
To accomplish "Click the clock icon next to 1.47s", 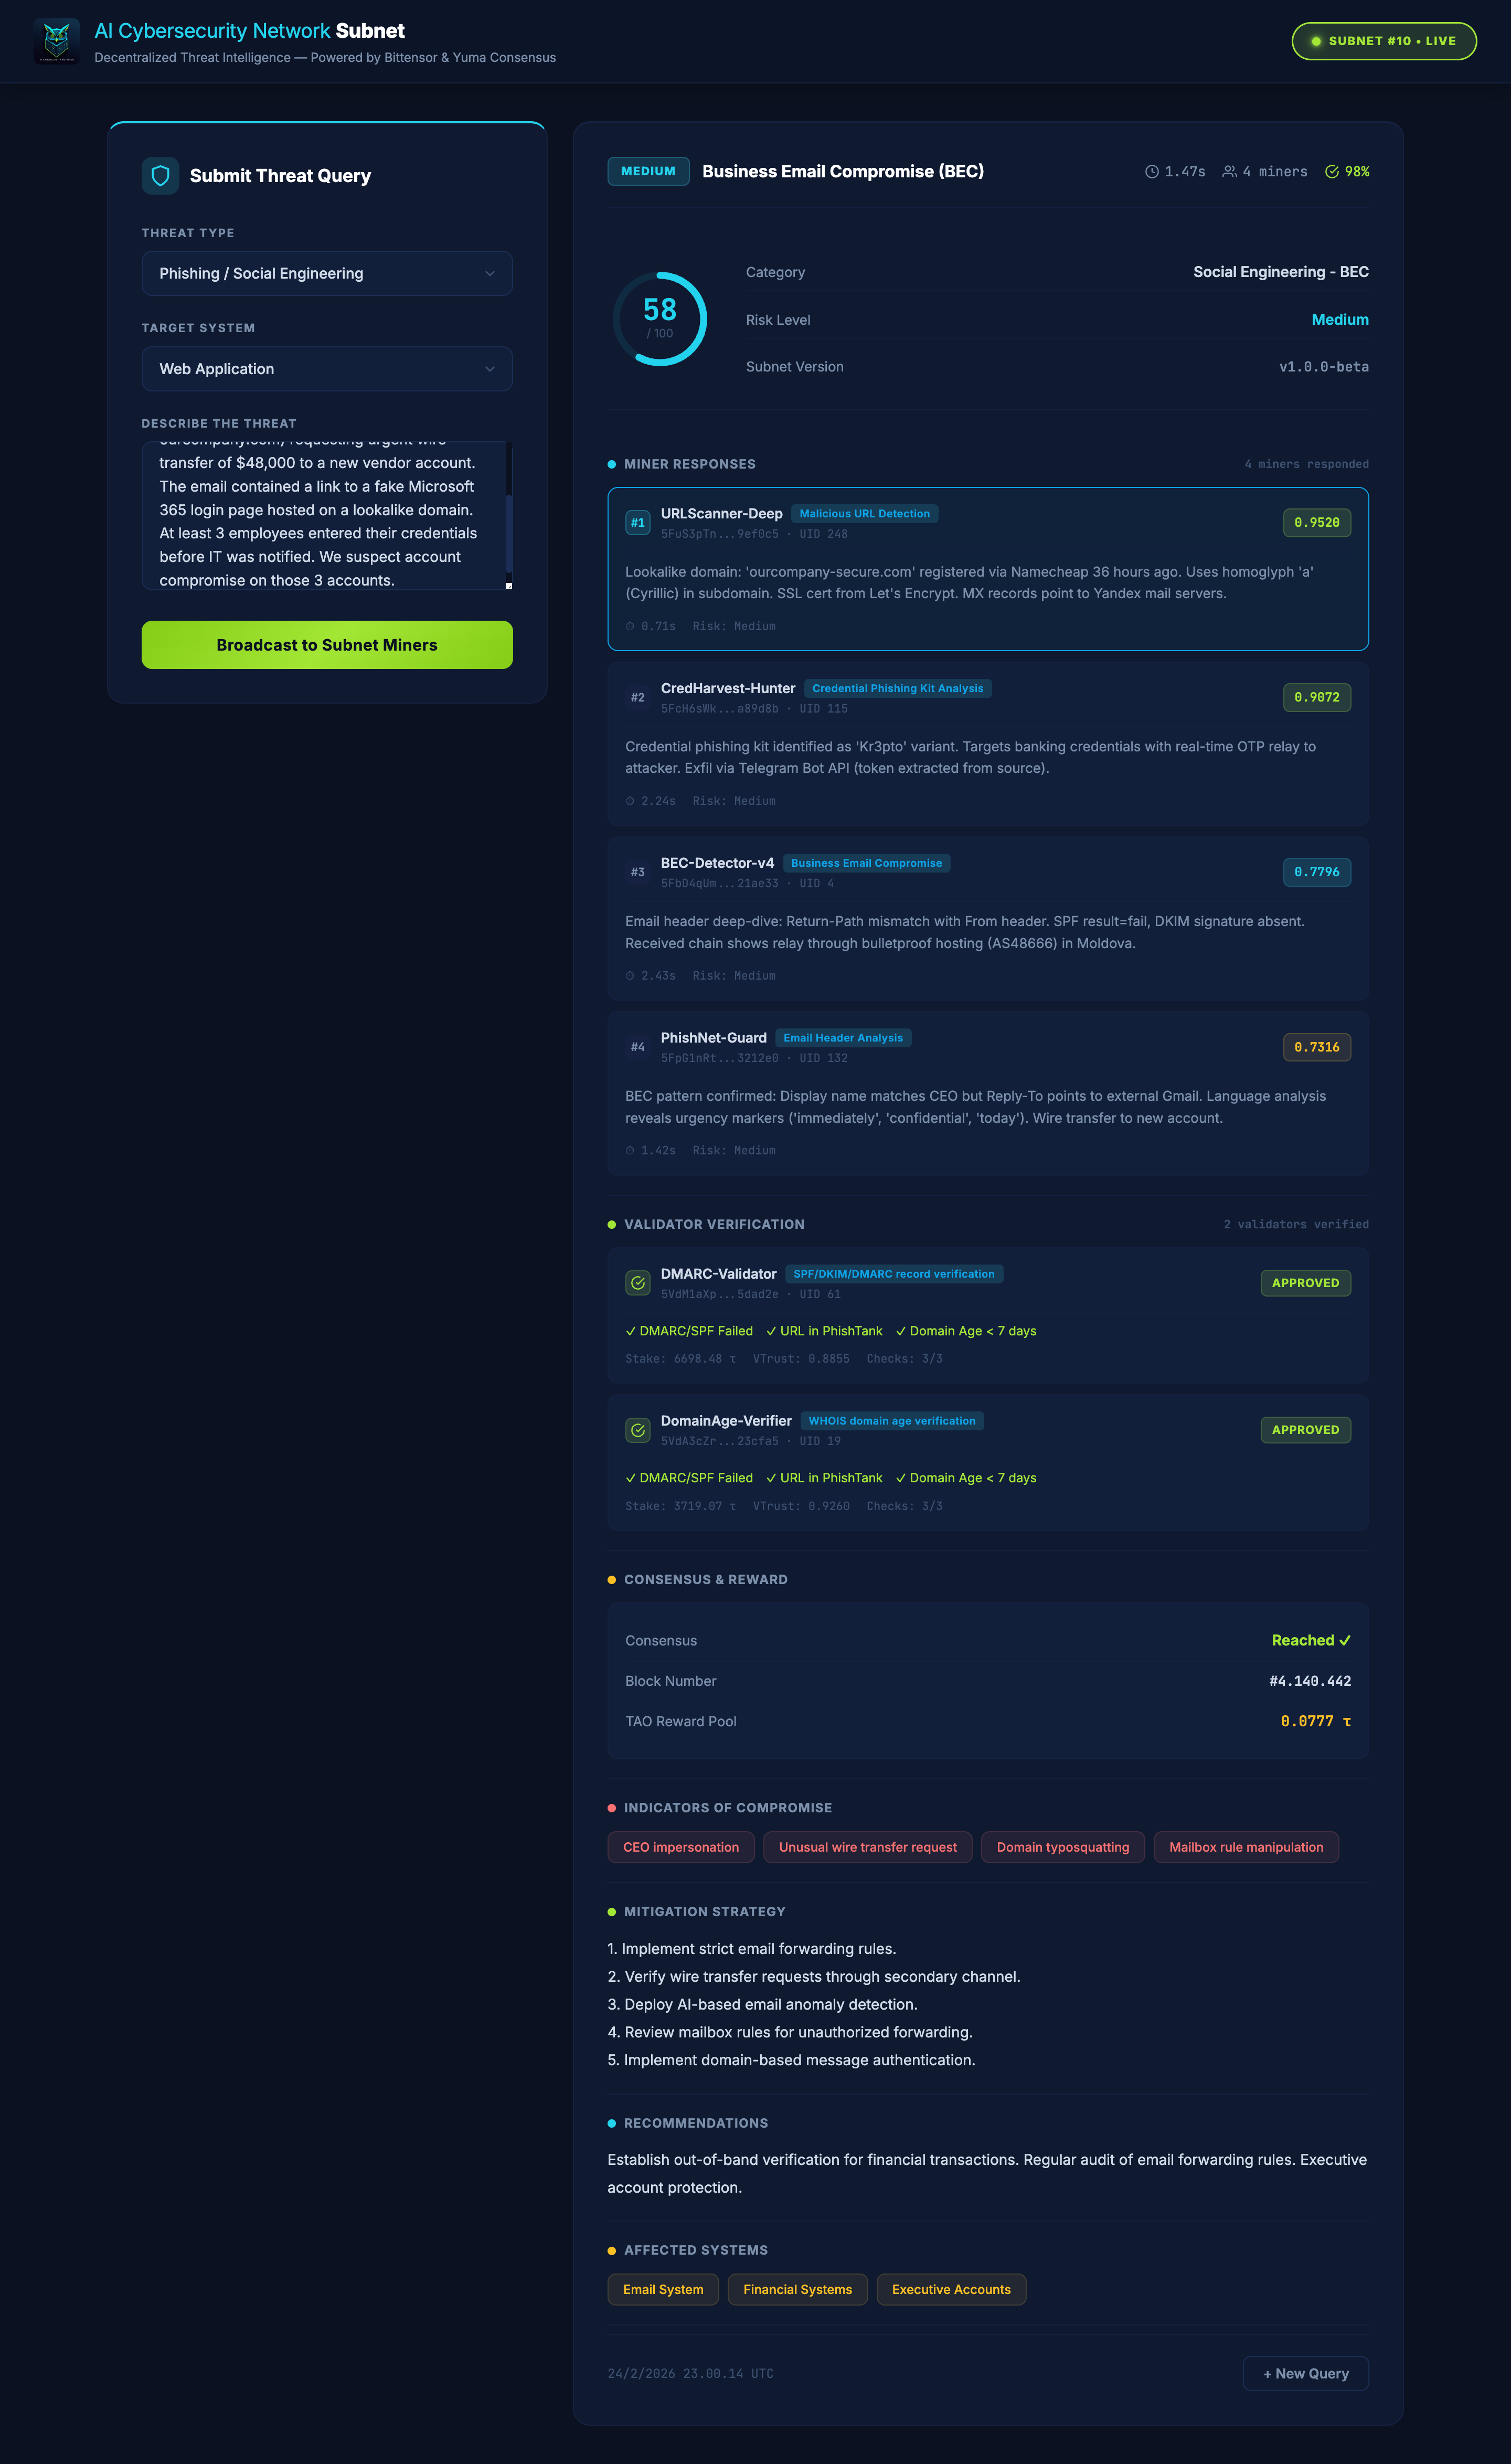I will (1151, 172).
